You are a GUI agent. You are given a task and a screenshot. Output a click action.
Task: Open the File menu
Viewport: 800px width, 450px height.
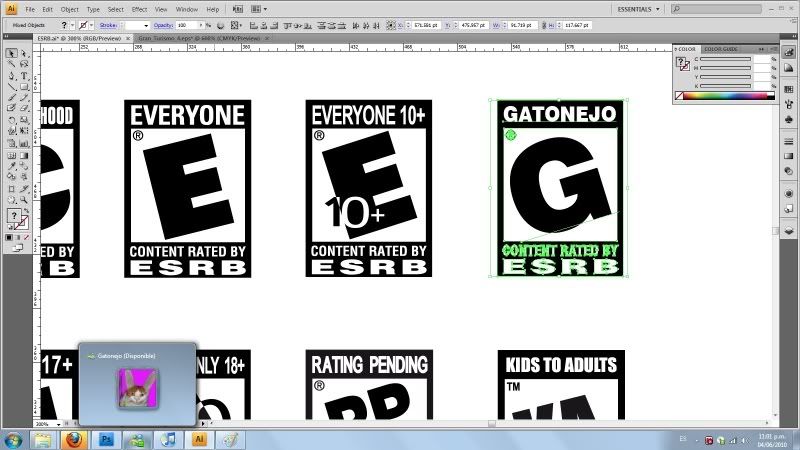coord(30,9)
